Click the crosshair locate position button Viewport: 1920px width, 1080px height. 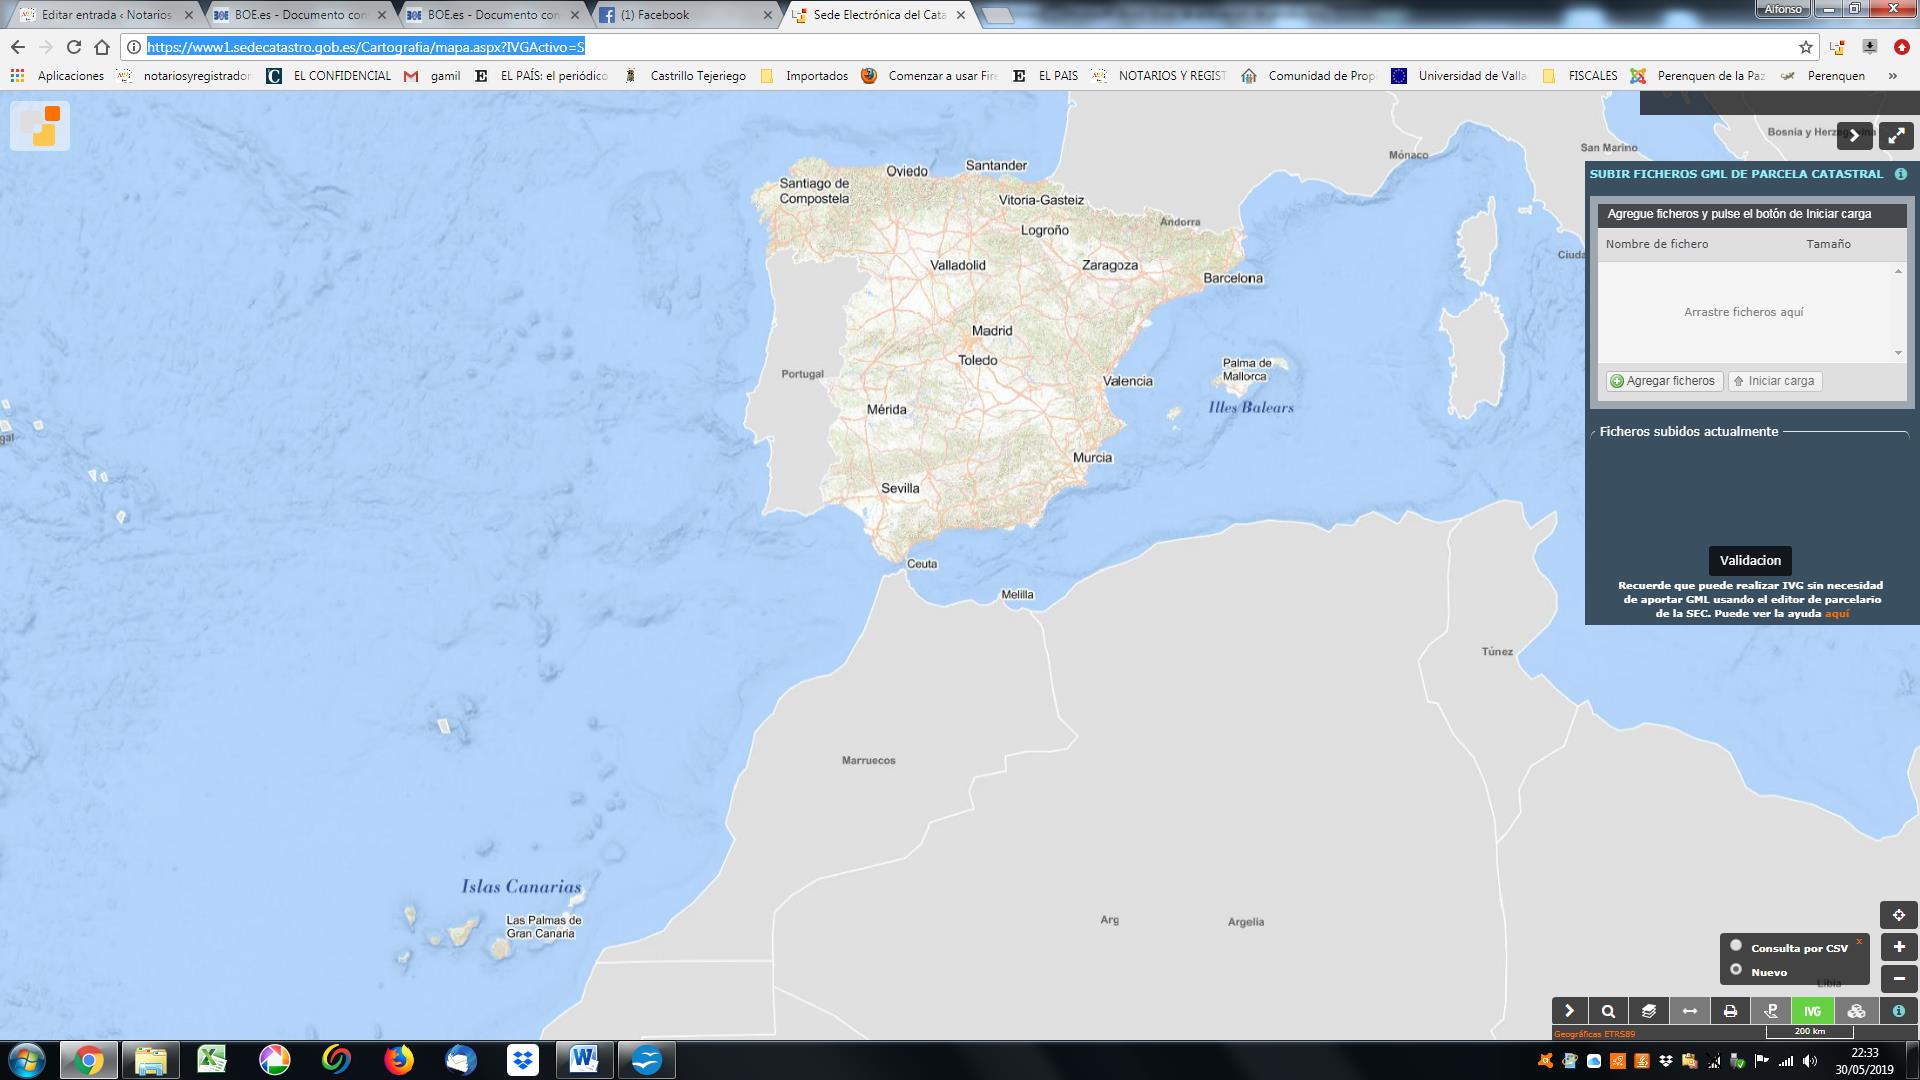1898,915
